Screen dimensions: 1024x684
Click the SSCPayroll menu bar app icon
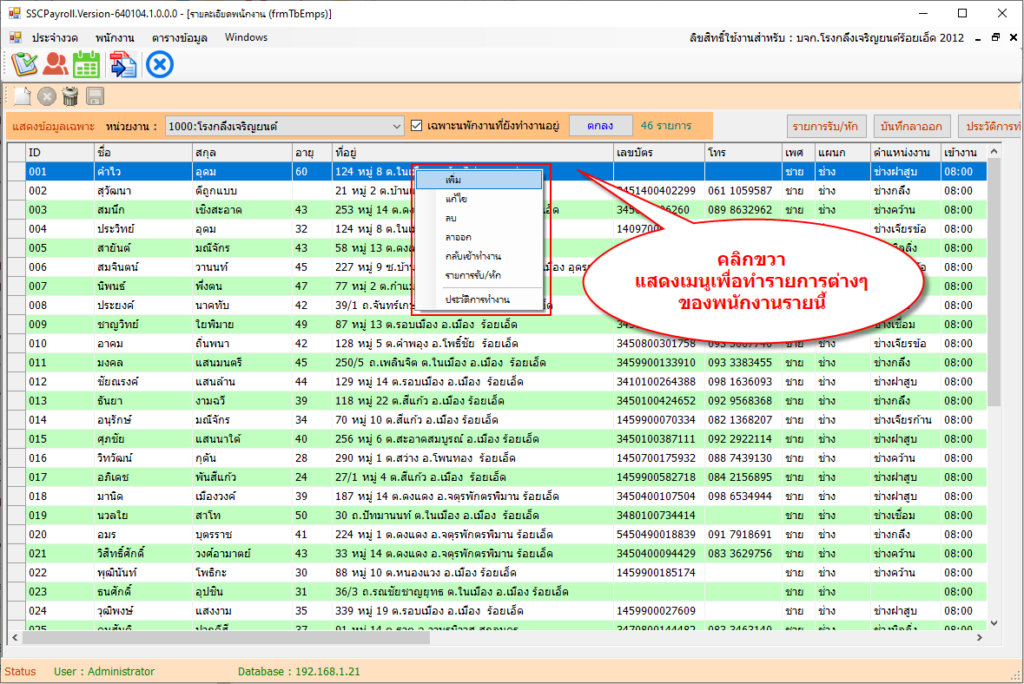click(x=15, y=38)
